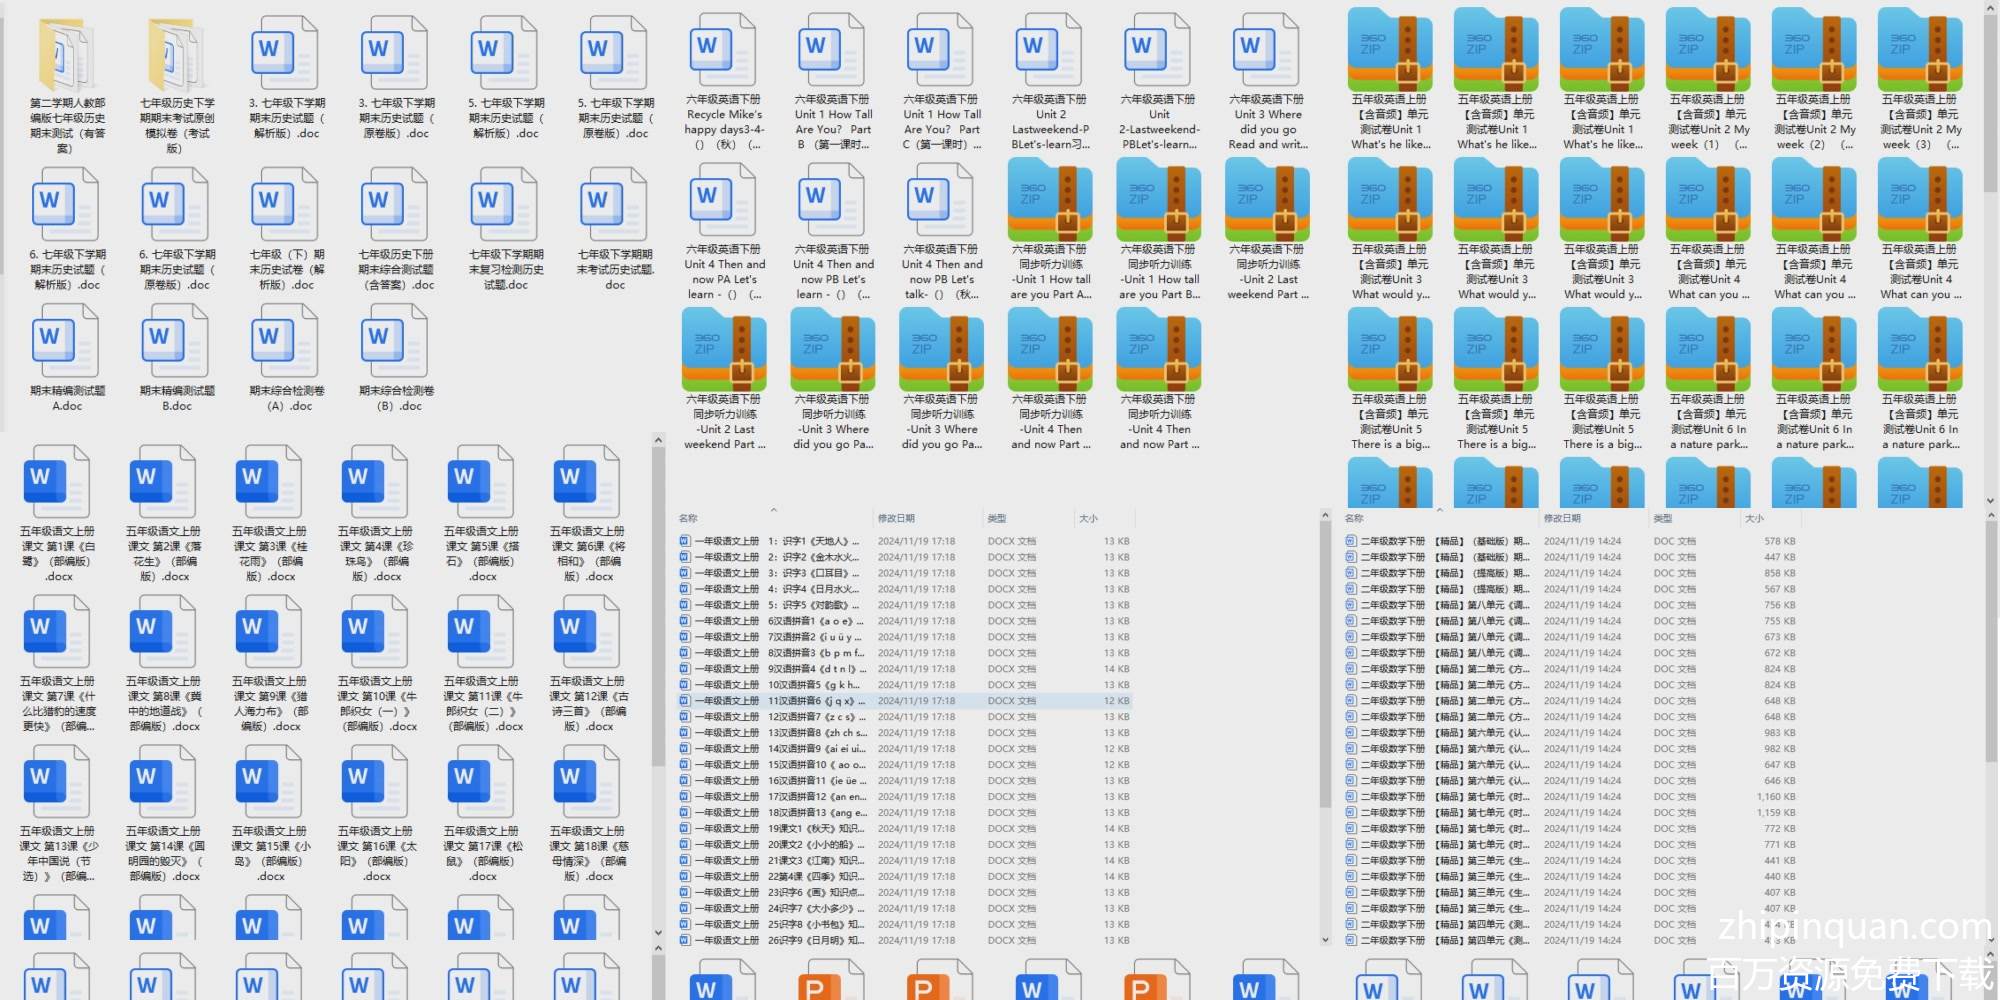Sort 一年级语文上册 list by 修改日期 column
Screen dimensions: 2000x1000
pos(896,518)
